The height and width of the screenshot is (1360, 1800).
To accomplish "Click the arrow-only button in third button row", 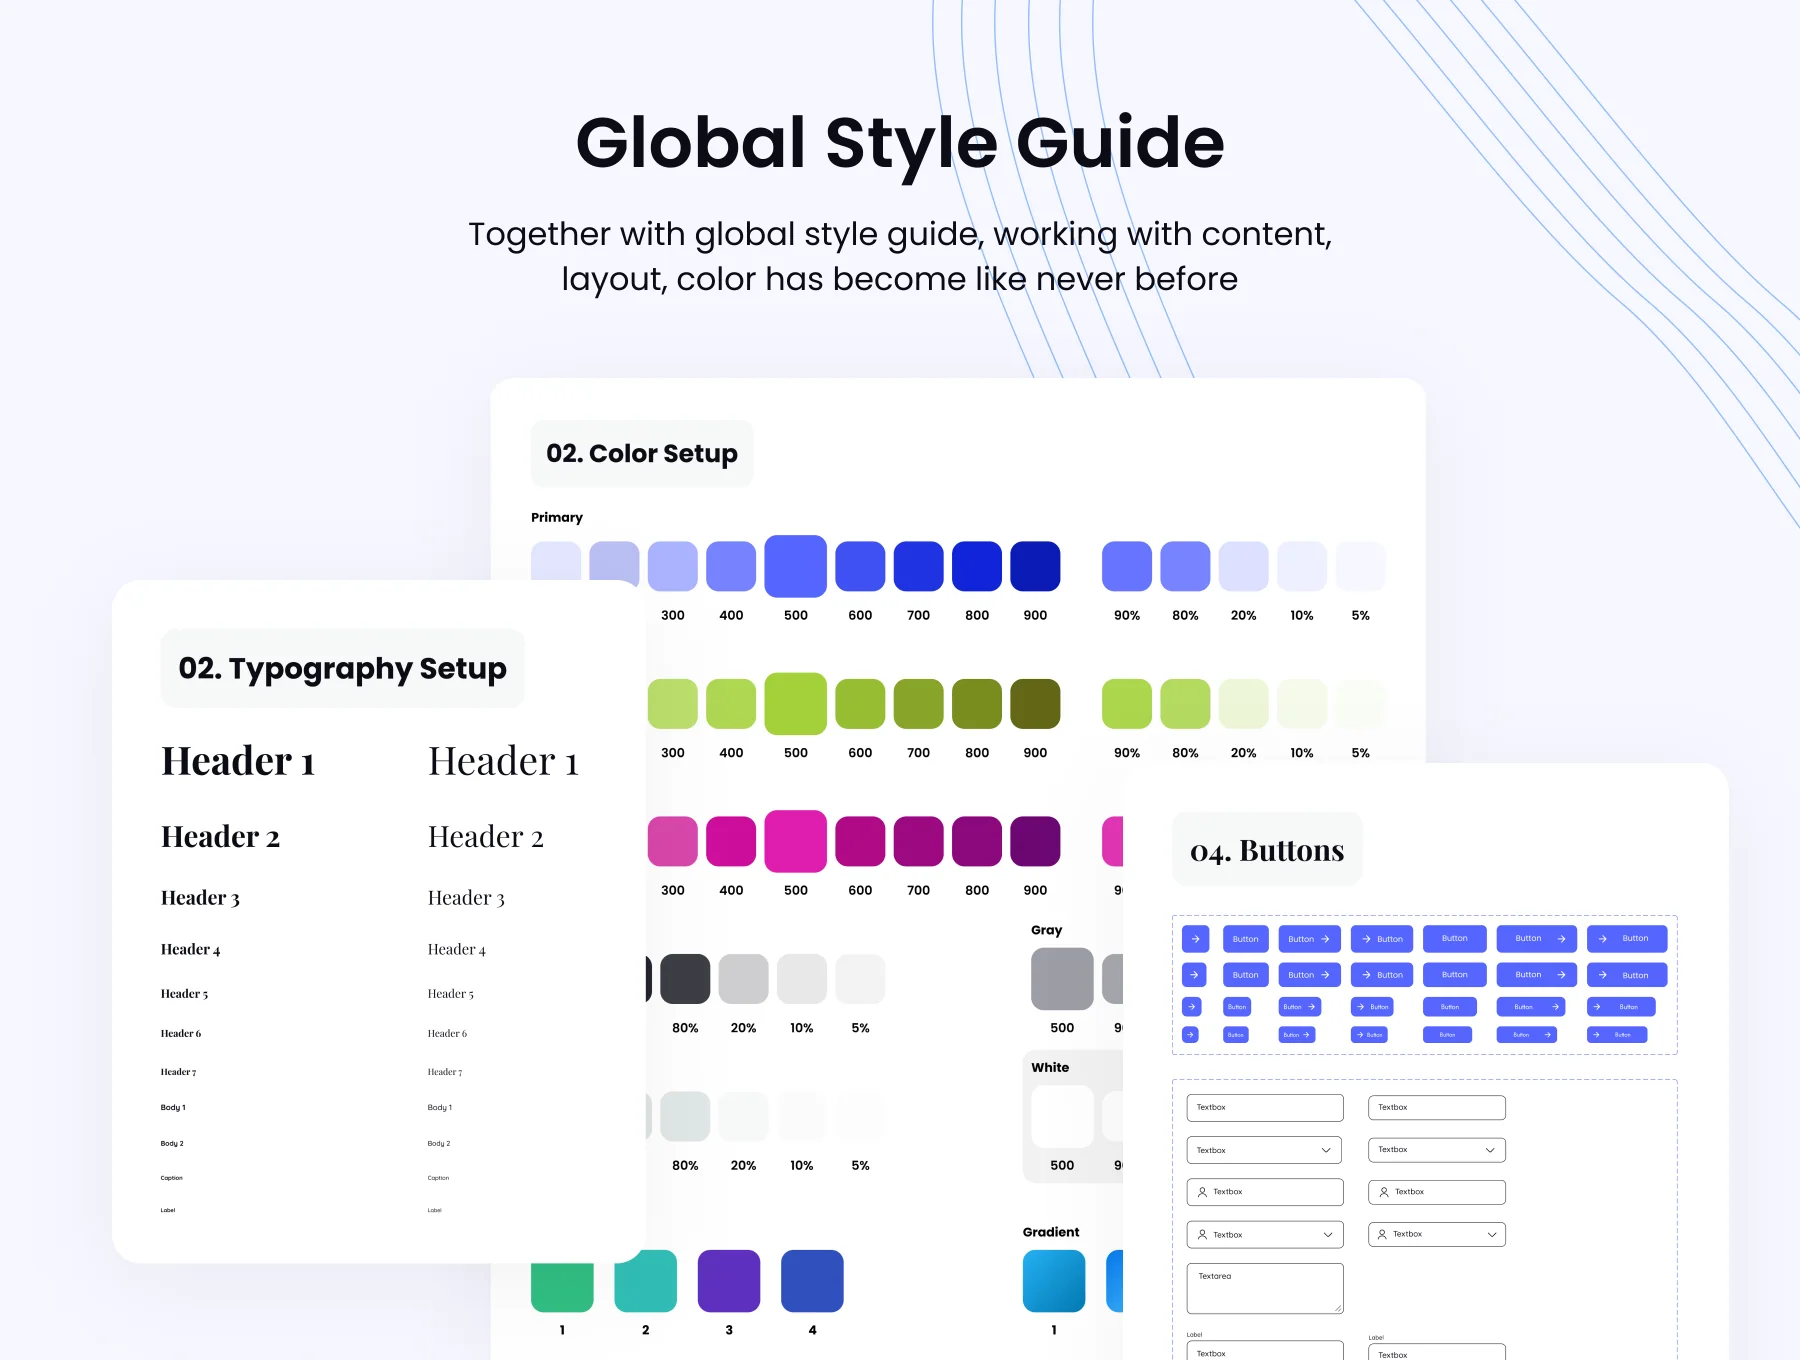I will click(1191, 1007).
